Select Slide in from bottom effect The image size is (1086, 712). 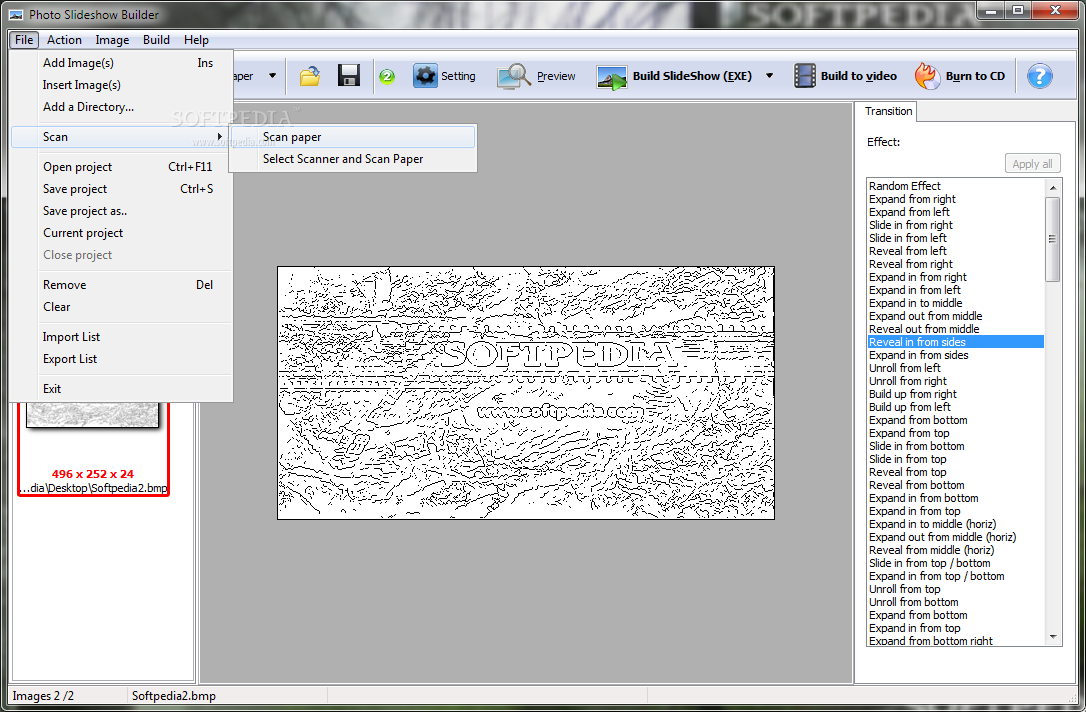tap(956, 446)
